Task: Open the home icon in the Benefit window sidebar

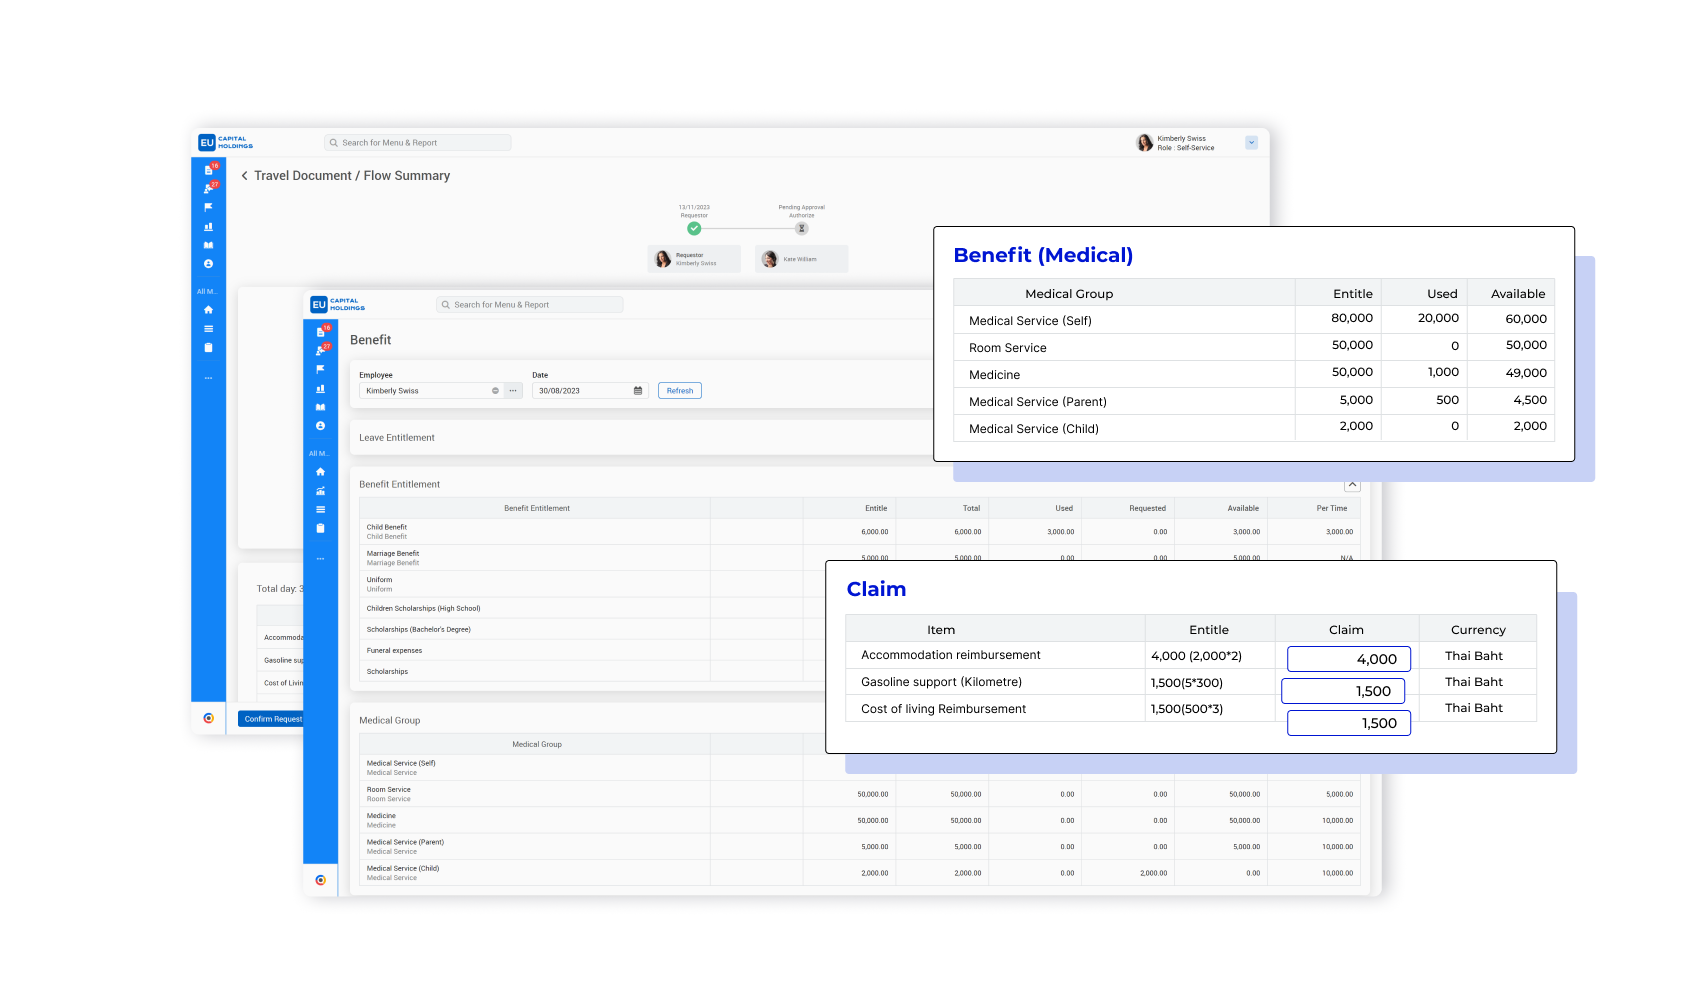Action: click(320, 472)
